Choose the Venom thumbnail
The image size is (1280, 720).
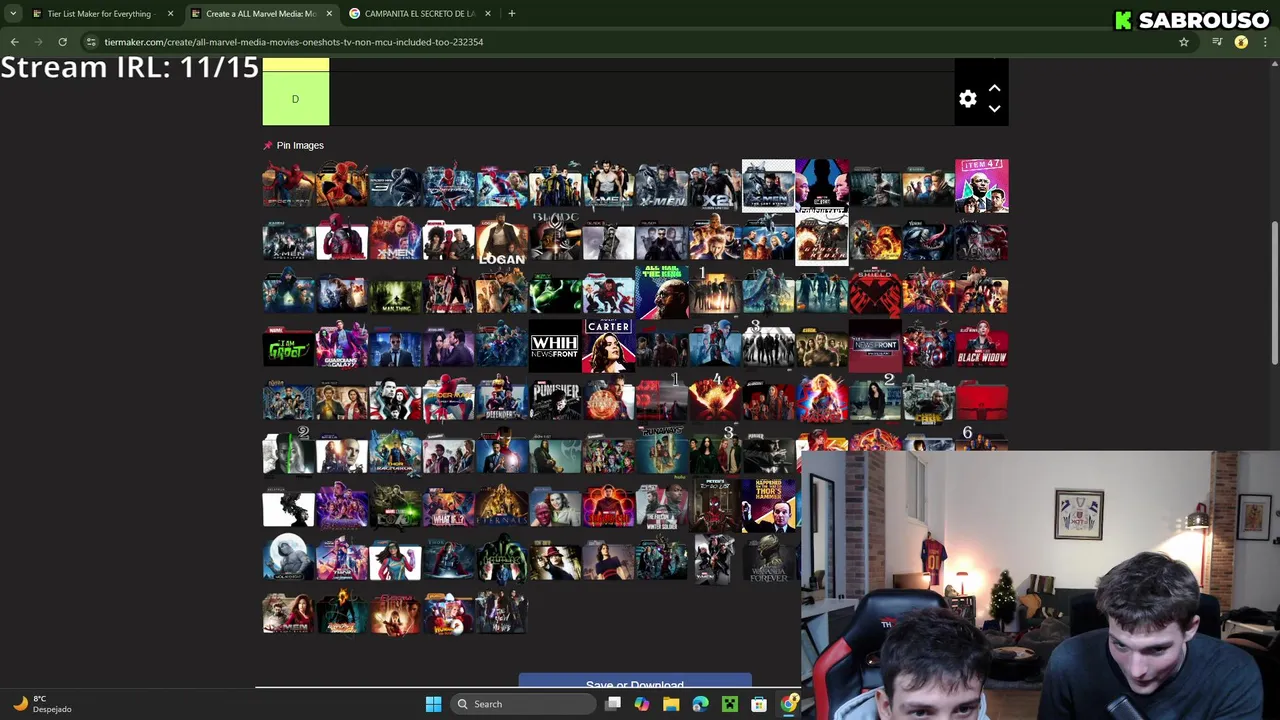click(928, 240)
